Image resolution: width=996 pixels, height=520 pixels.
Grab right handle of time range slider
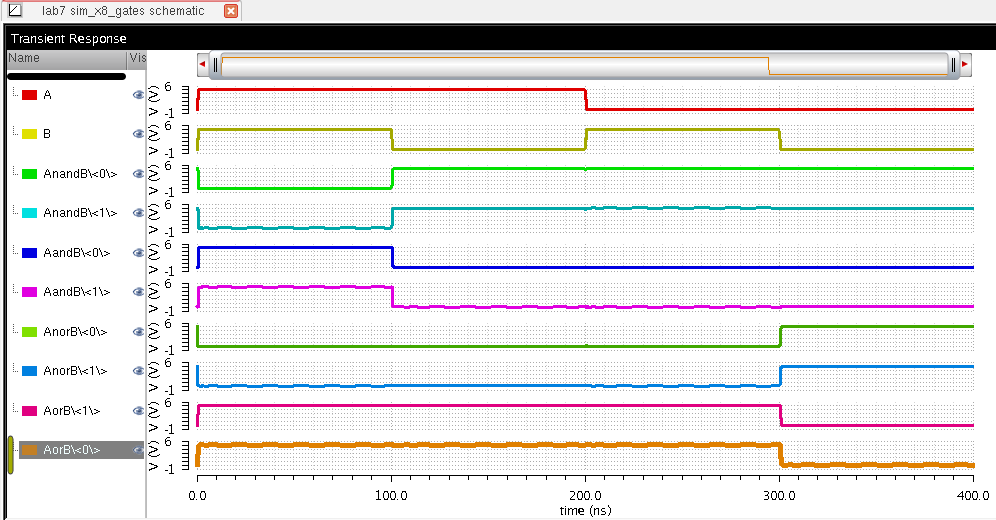point(953,65)
